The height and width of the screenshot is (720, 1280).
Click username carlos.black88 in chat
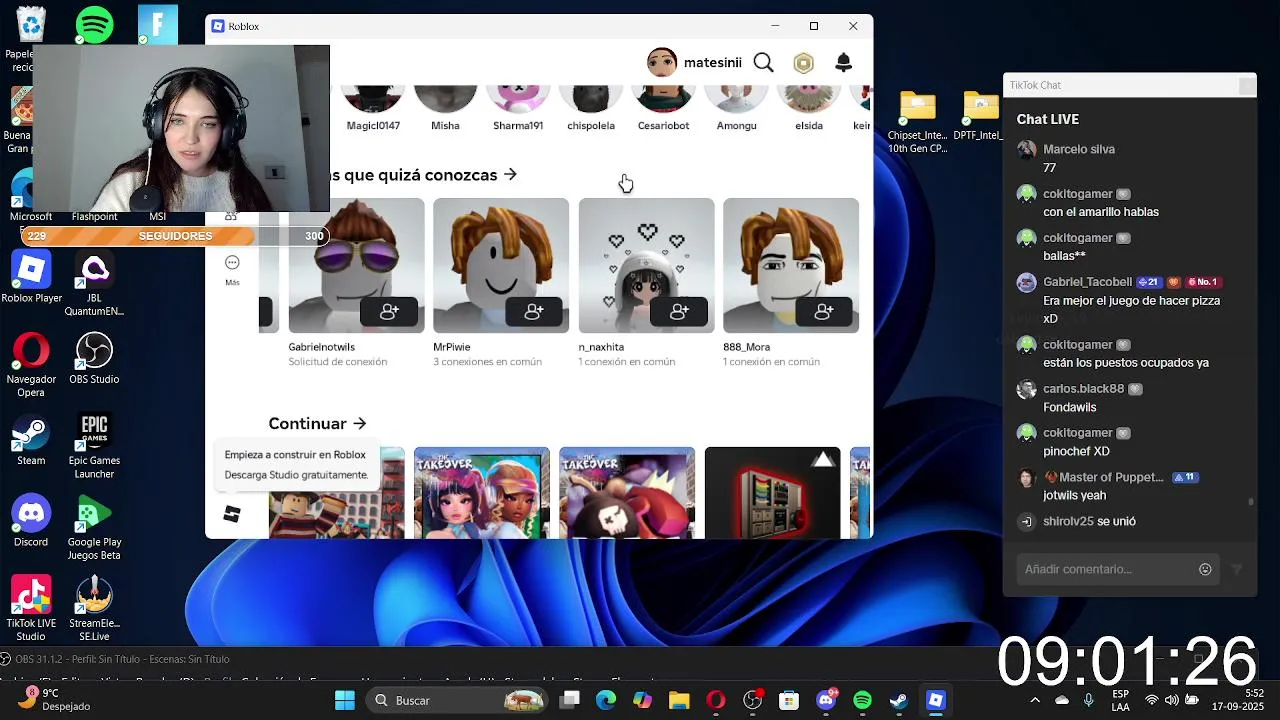tap(1083, 388)
